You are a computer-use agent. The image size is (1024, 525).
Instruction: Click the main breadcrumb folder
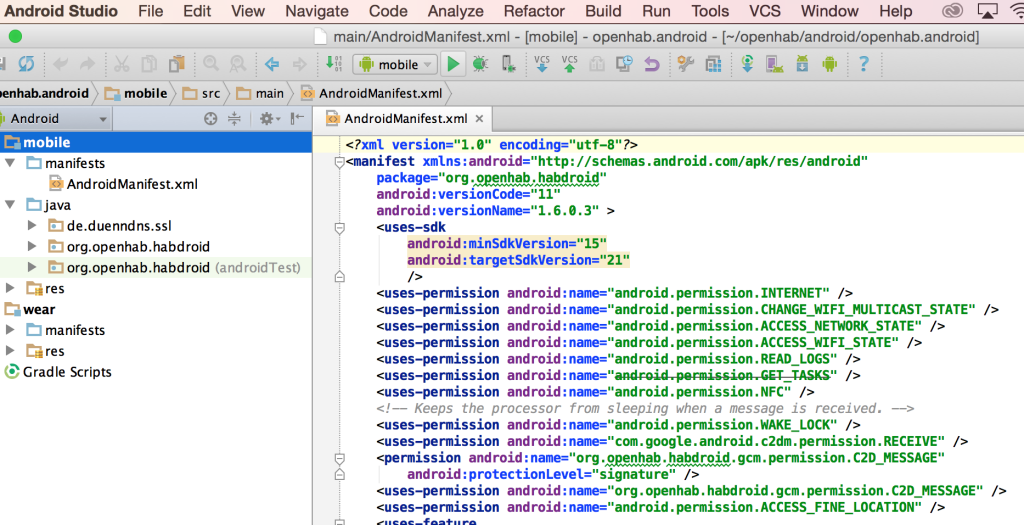(x=261, y=93)
